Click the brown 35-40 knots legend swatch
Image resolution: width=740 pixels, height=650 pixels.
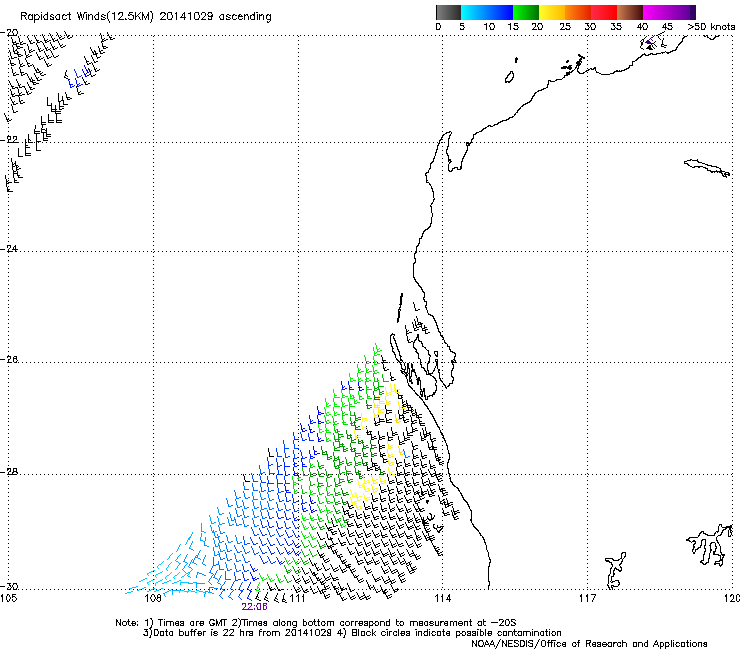[x=630, y=12]
